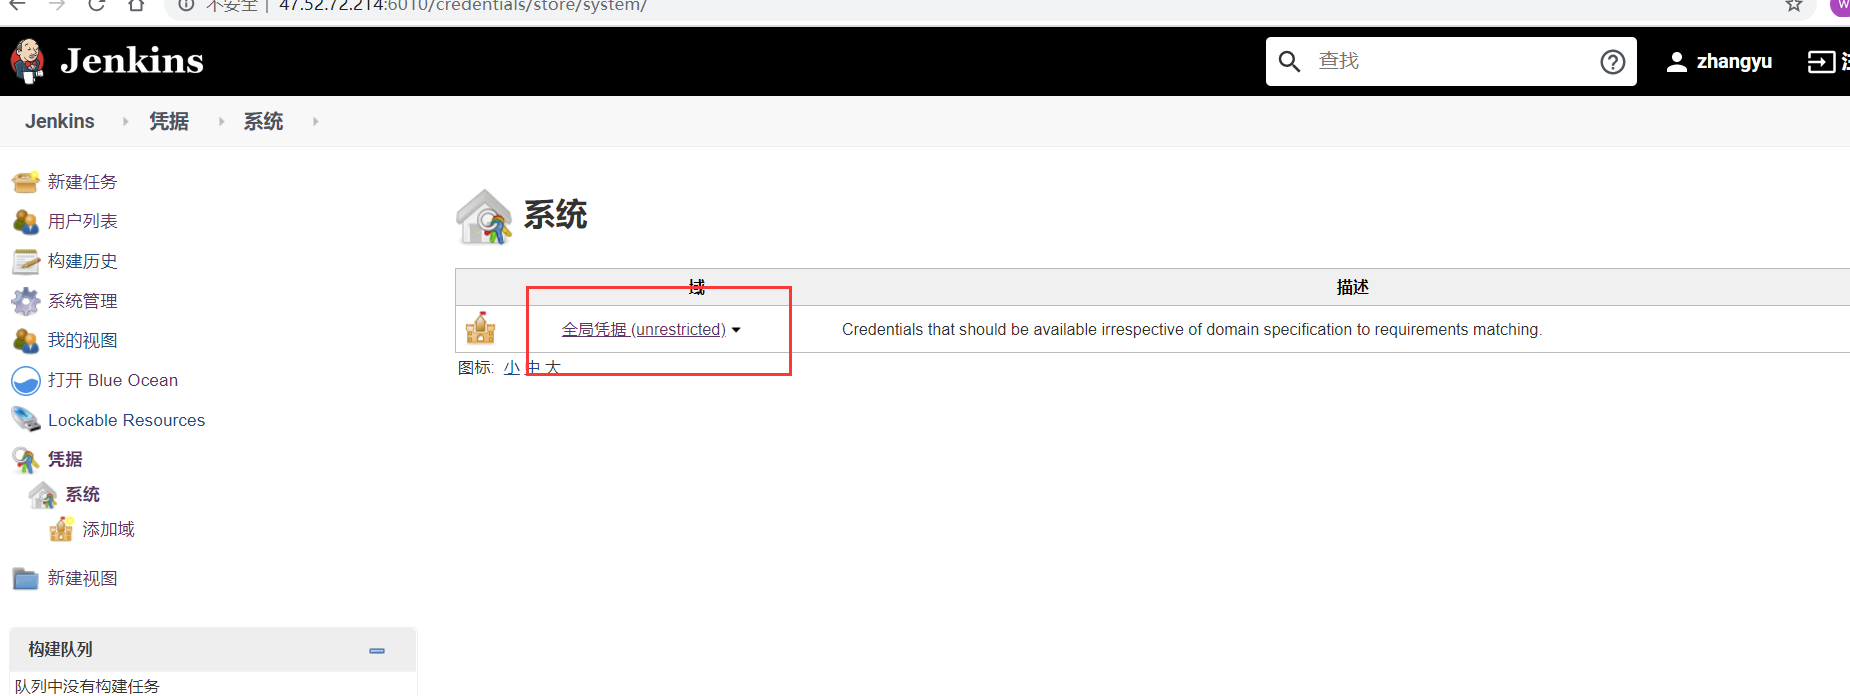This screenshot has width=1850, height=696.
Task: Click the Lockable Resources icon
Action: pos(25,420)
